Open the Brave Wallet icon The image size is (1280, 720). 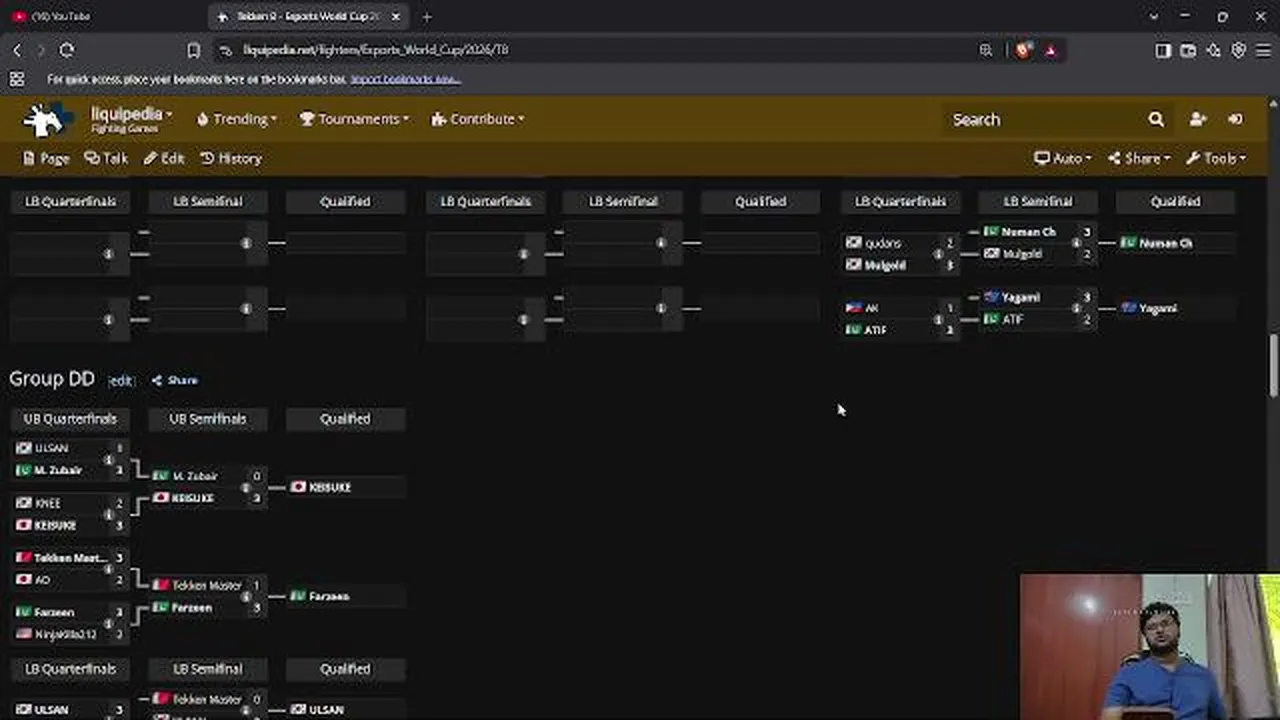tap(1188, 50)
